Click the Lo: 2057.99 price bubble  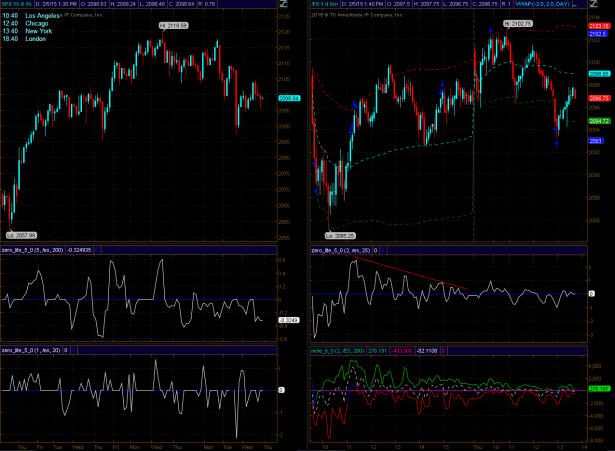[x=21, y=235]
